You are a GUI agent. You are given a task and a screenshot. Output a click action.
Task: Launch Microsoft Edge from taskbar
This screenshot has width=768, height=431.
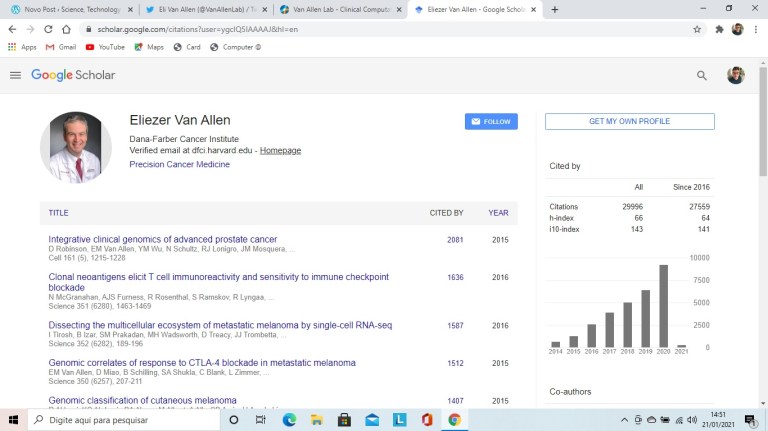click(289, 420)
